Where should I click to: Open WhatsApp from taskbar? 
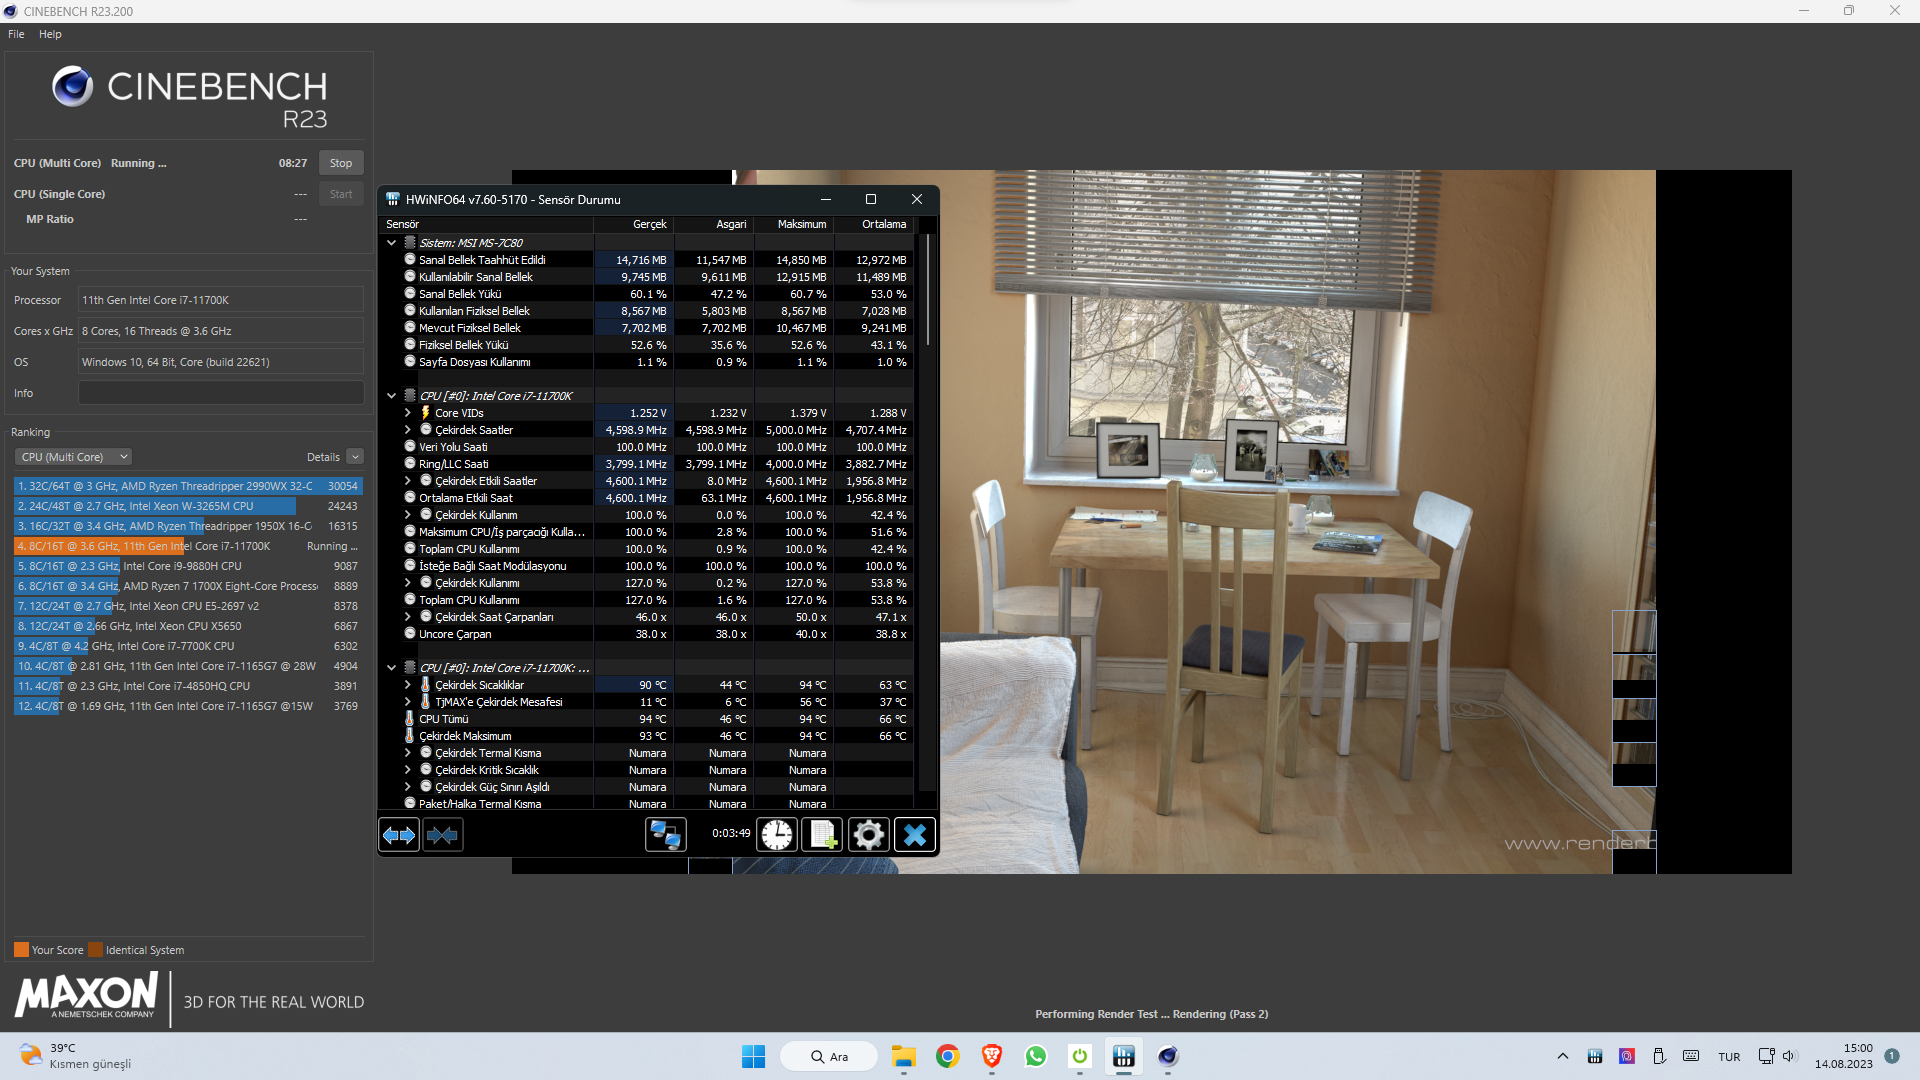[1036, 1056]
